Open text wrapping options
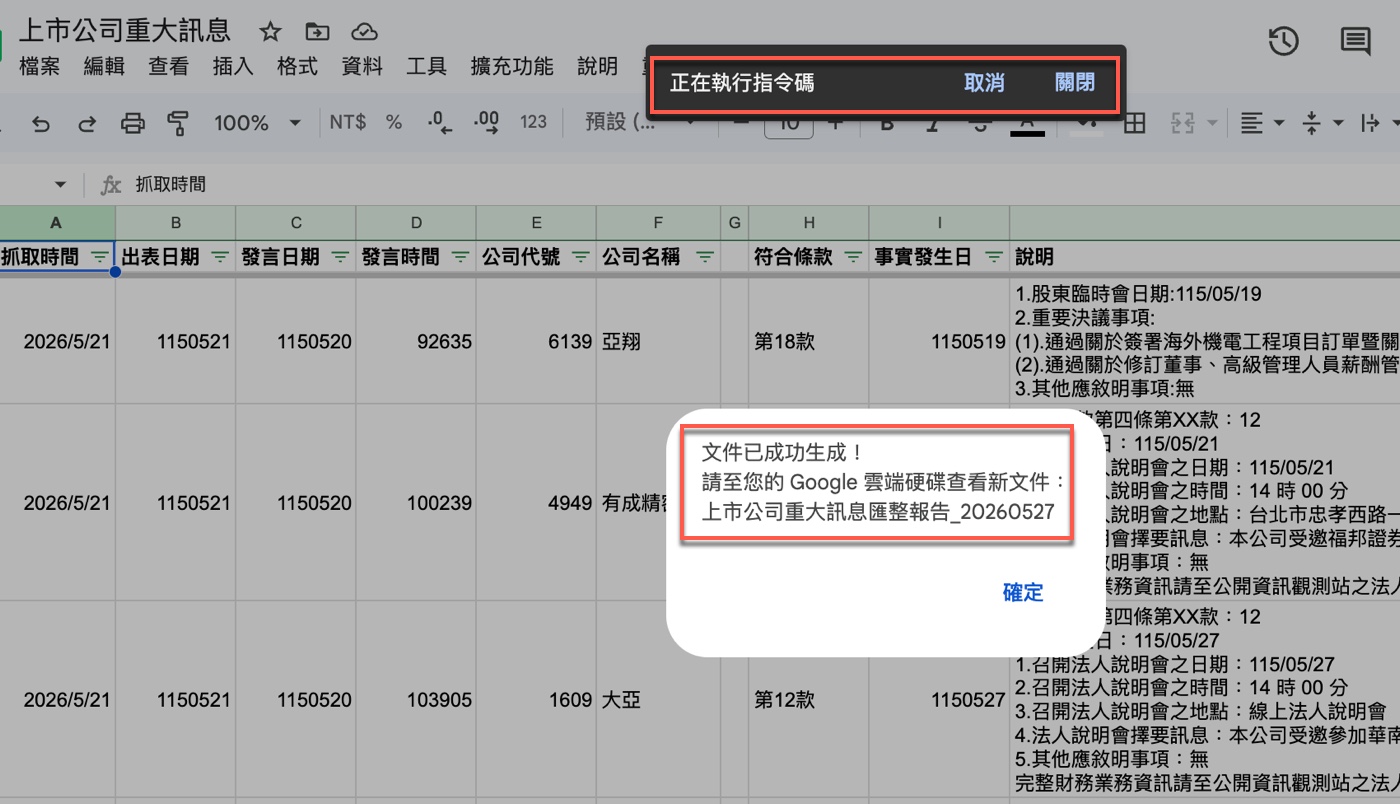 pos(1380,123)
